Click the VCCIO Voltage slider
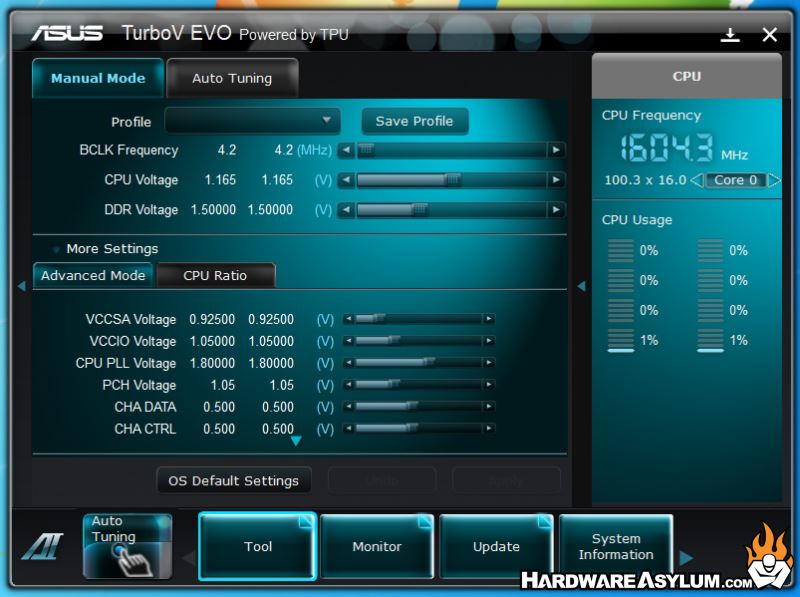This screenshot has height=597, width=800. click(x=418, y=340)
